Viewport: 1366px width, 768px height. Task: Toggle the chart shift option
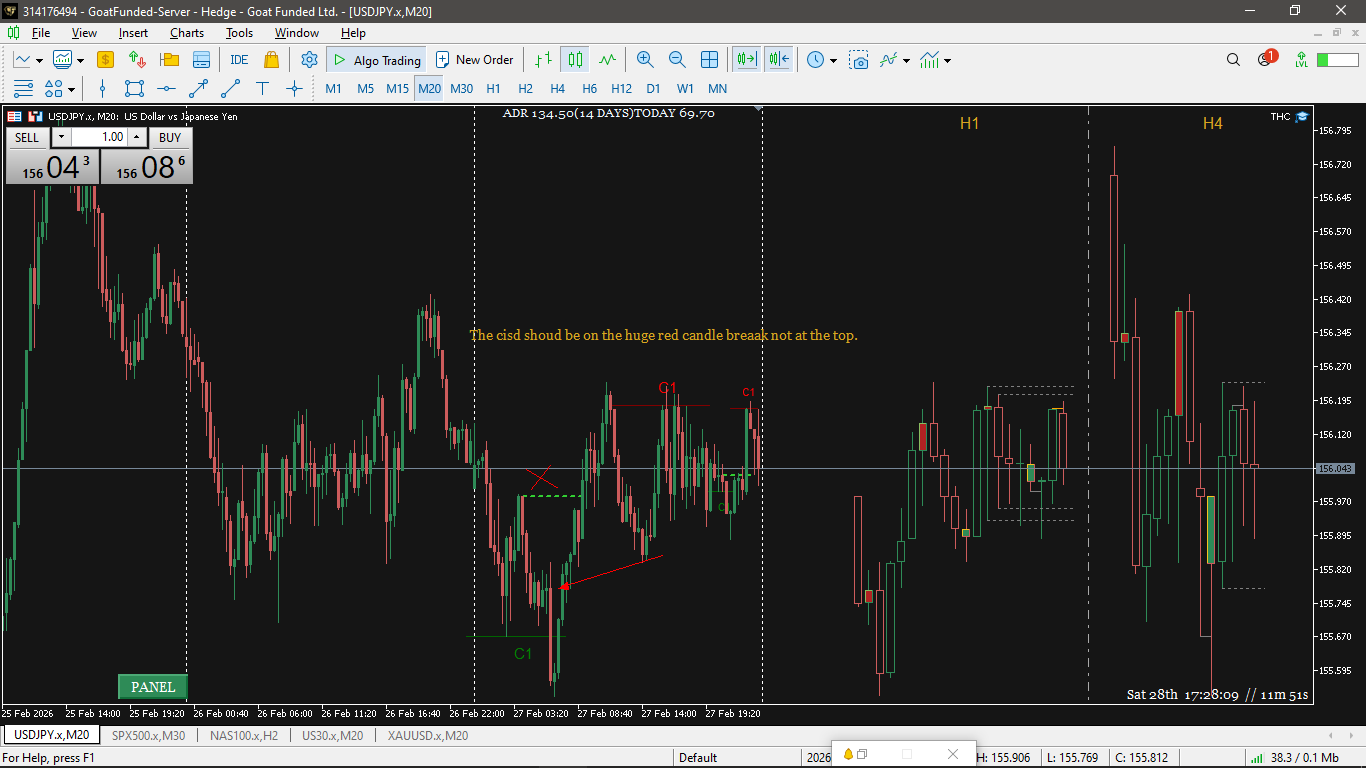[x=779, y=60]
